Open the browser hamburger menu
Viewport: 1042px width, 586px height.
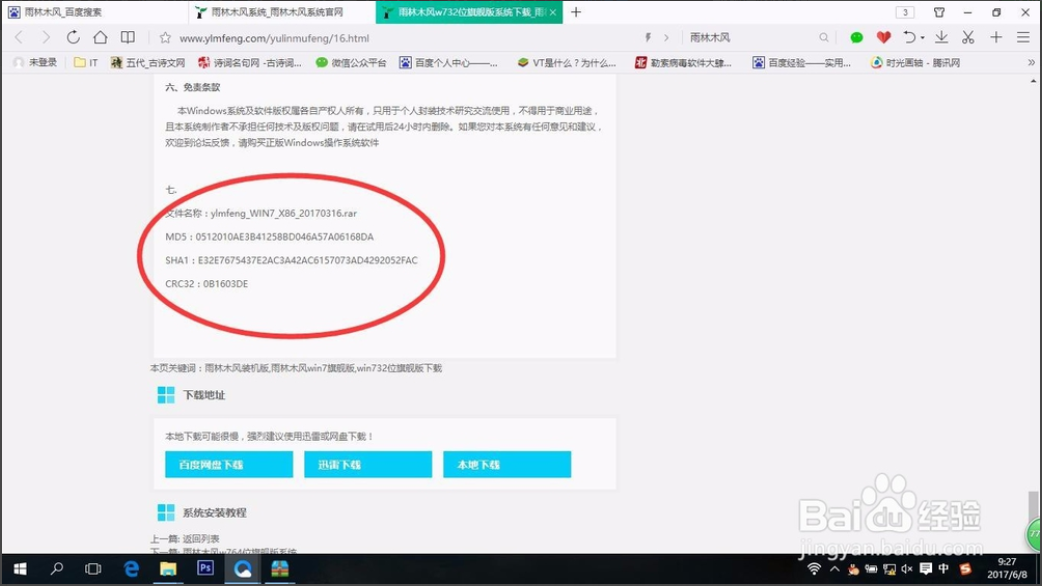[x=1023, y=38]
